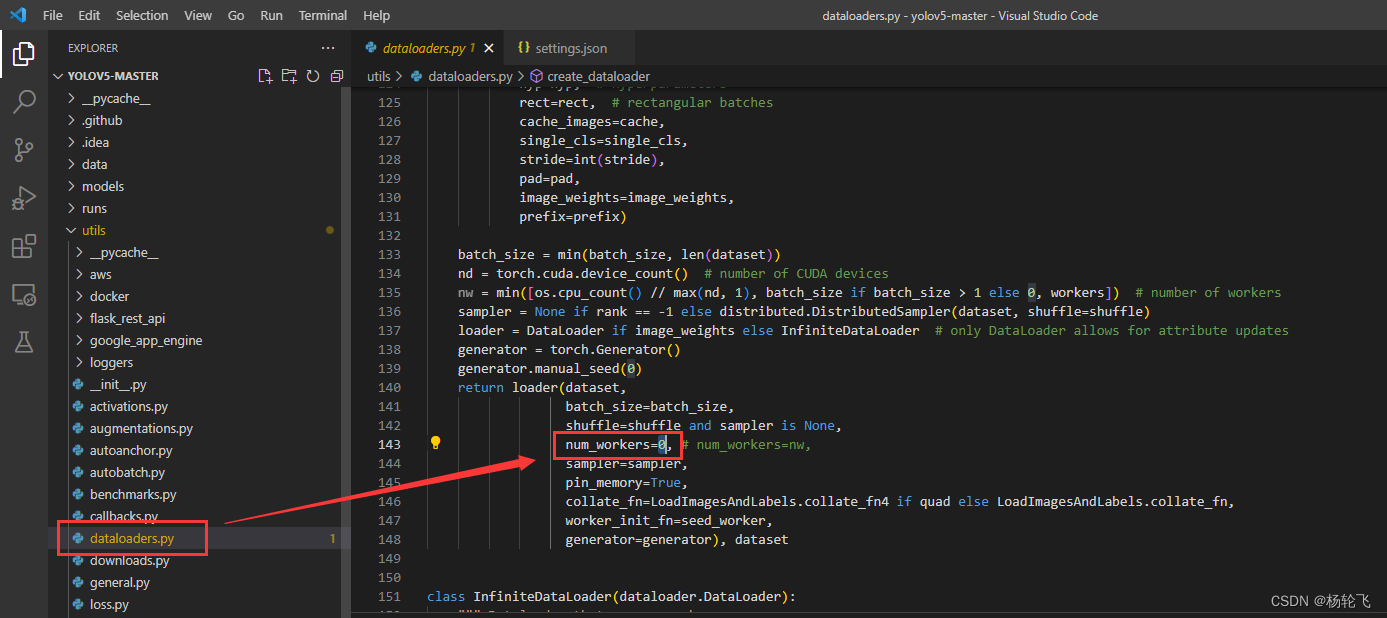This screenshot has width=1387, height=618.
Task: Open general.py file
Action: [119, 582]
